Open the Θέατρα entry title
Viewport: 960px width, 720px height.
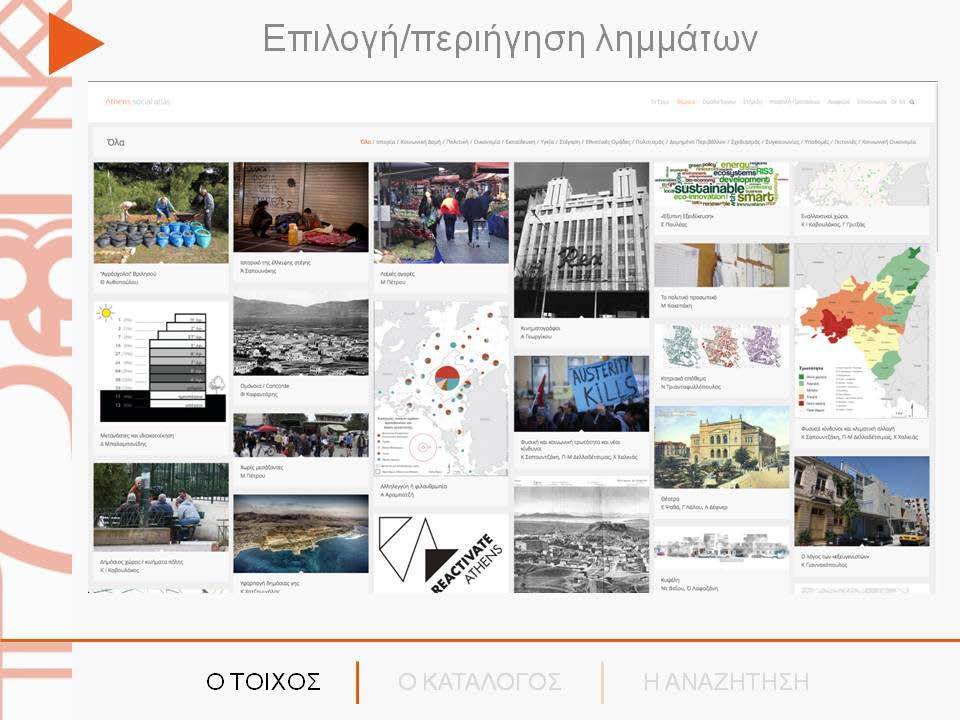[670, 499]
